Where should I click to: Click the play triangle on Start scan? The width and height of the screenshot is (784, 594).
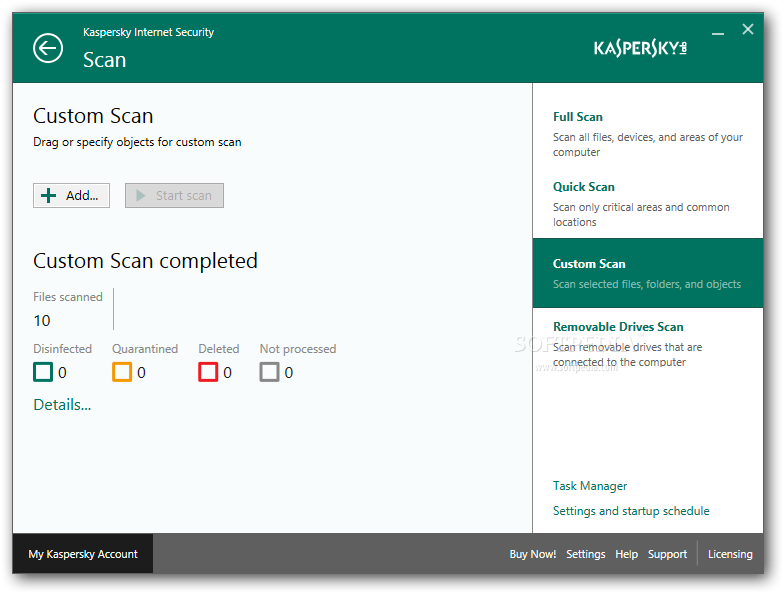pos(141,196)
